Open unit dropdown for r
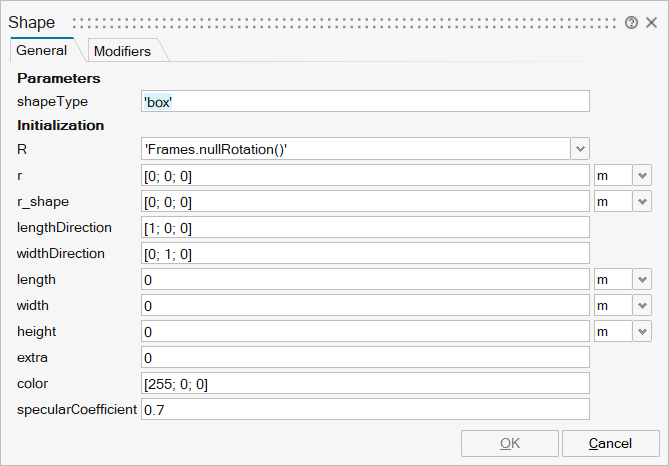Viewport: 669px width, 466px height. [x=643, y=175]
